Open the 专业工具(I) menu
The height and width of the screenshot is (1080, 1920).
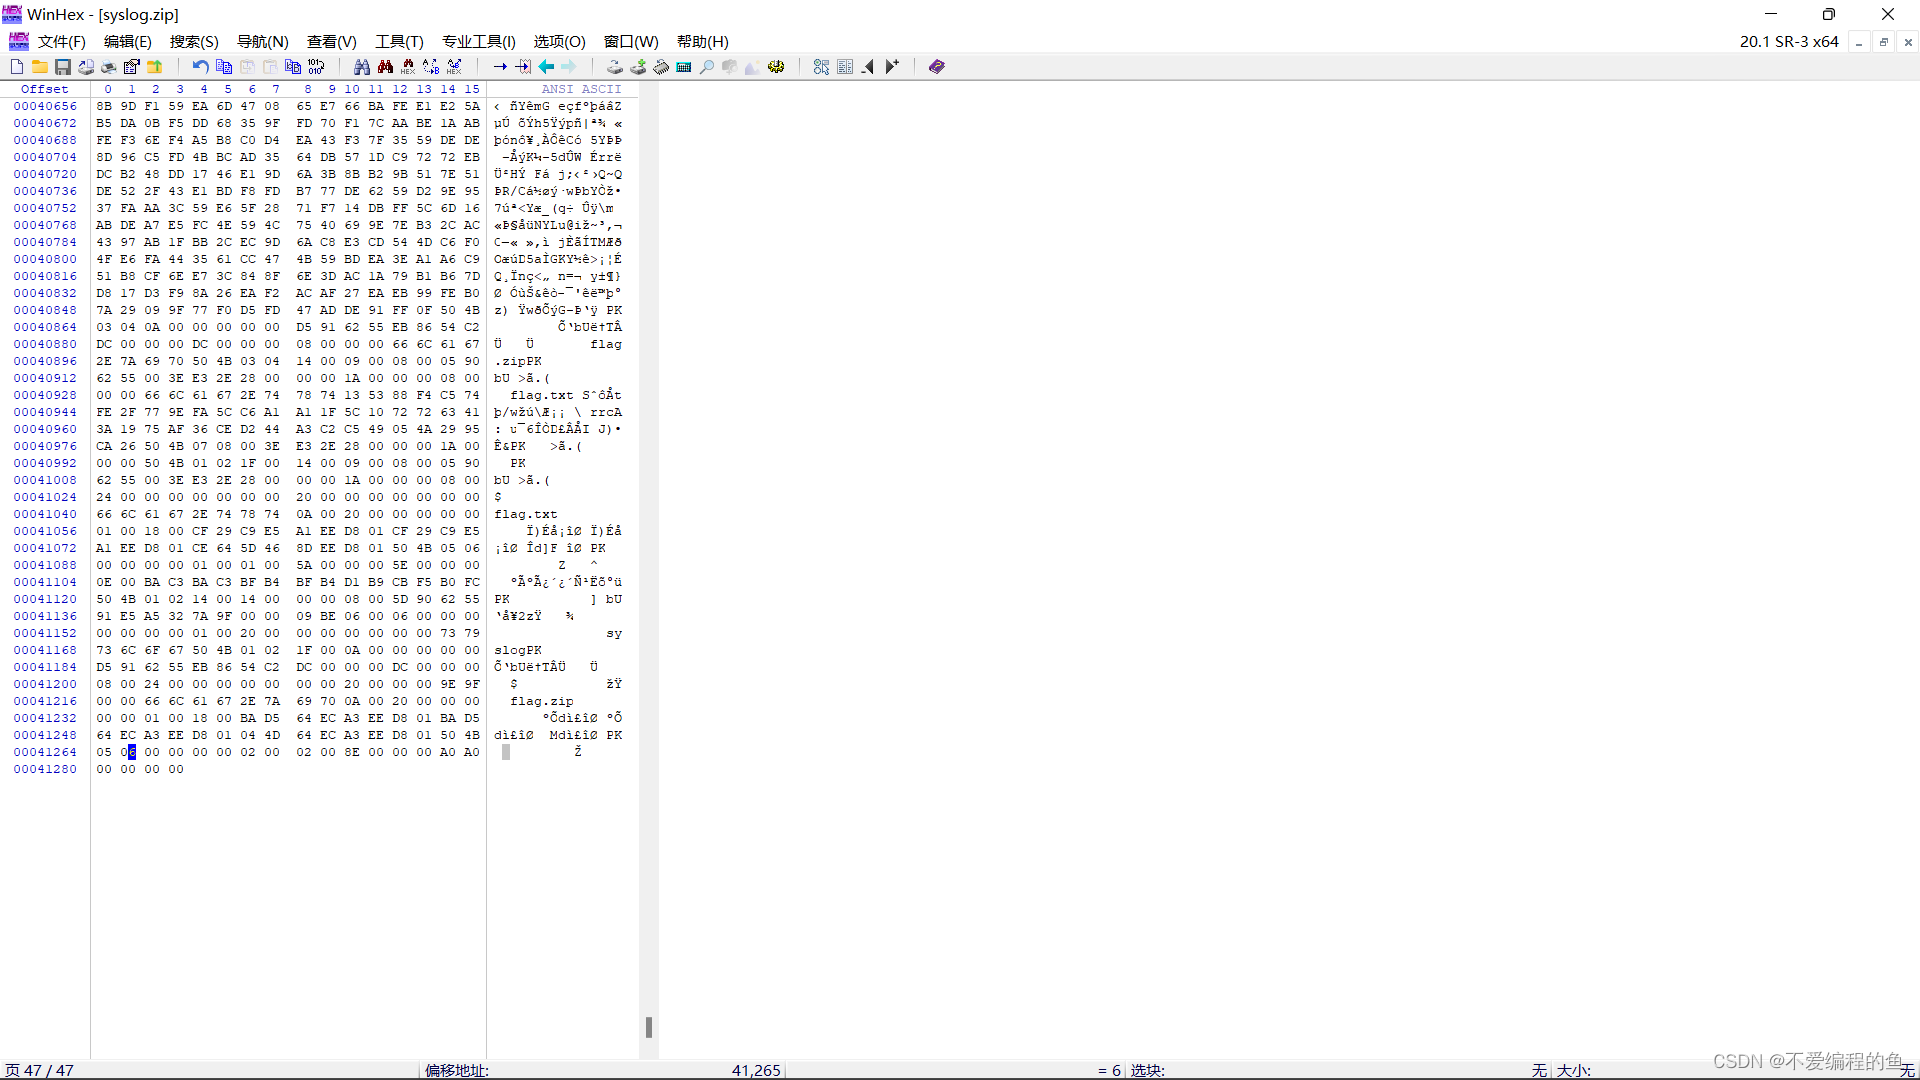(478, 42)
